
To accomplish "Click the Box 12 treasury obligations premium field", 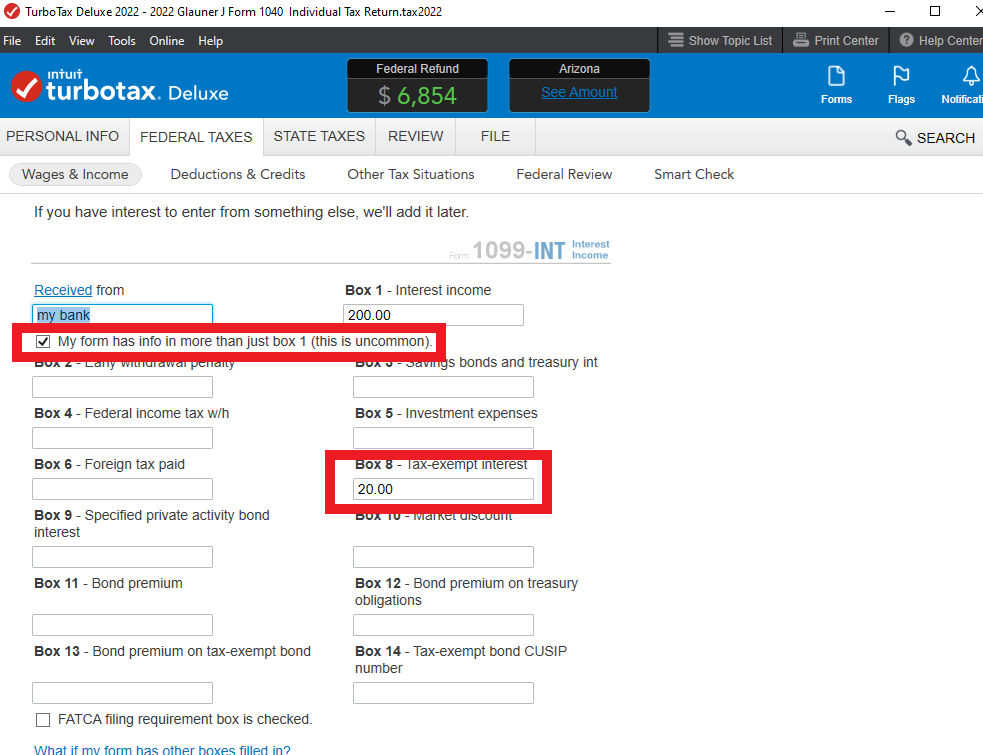I will coord(443,625).
